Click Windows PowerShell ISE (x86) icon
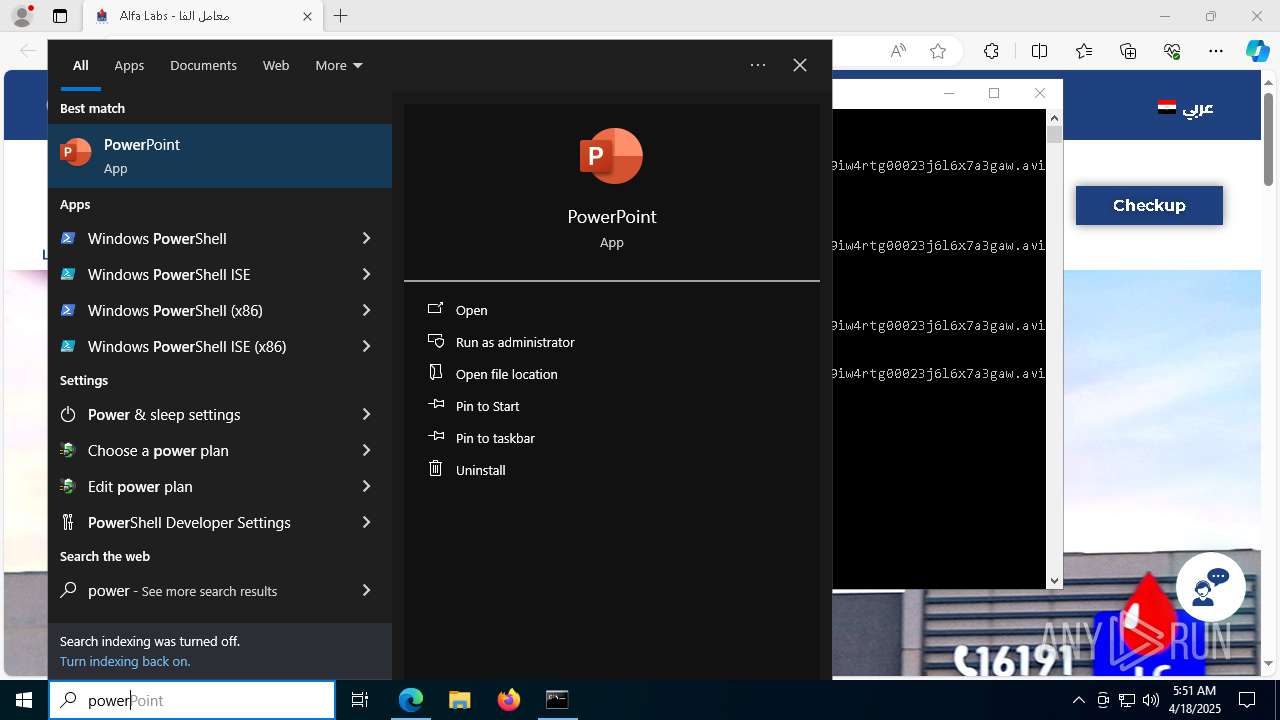This screenshot has height=720, width=1280. (68, 346)
